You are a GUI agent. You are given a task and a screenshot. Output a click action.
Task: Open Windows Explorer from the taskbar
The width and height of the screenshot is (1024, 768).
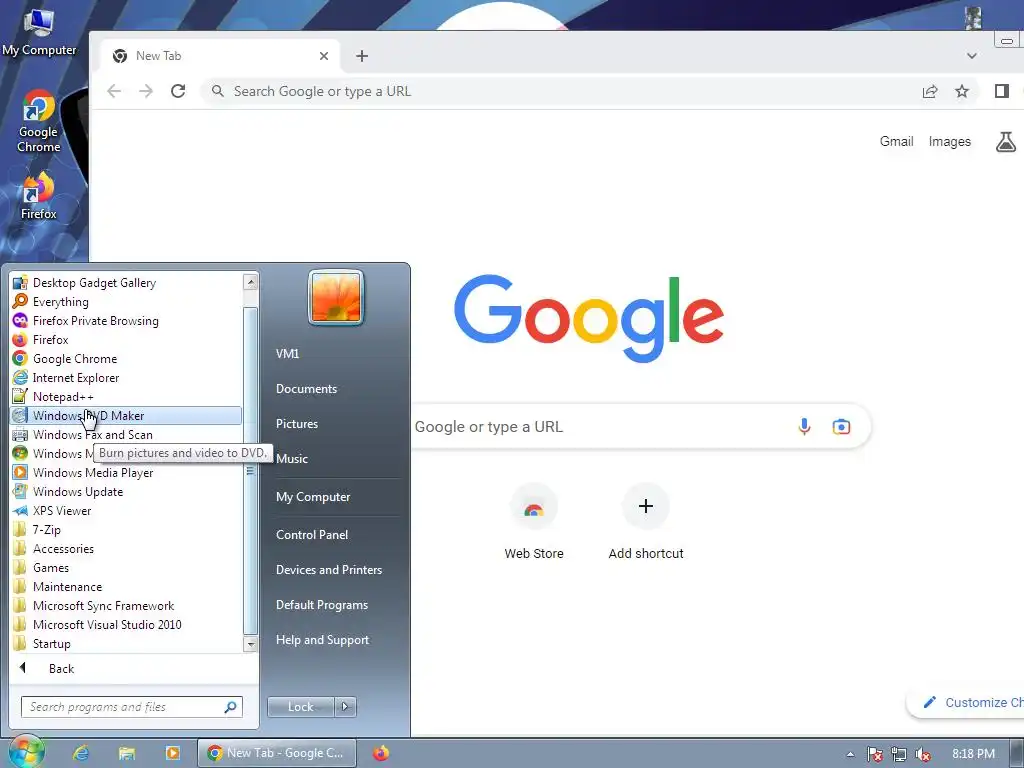coord(127,753)
